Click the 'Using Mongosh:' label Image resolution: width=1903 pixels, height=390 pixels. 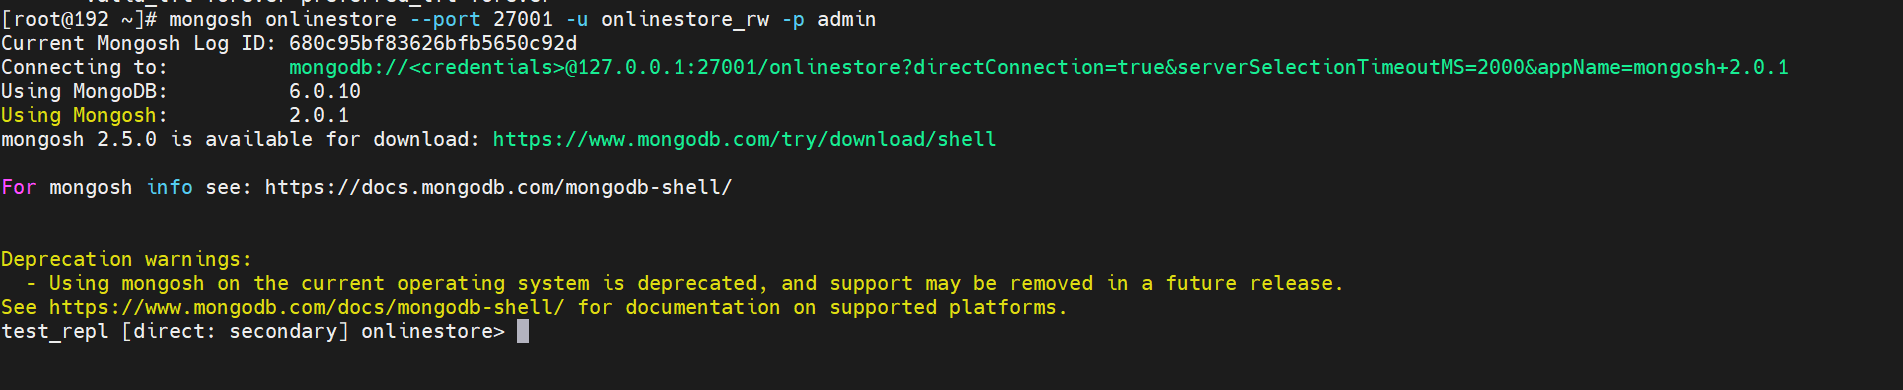[84, 115]
